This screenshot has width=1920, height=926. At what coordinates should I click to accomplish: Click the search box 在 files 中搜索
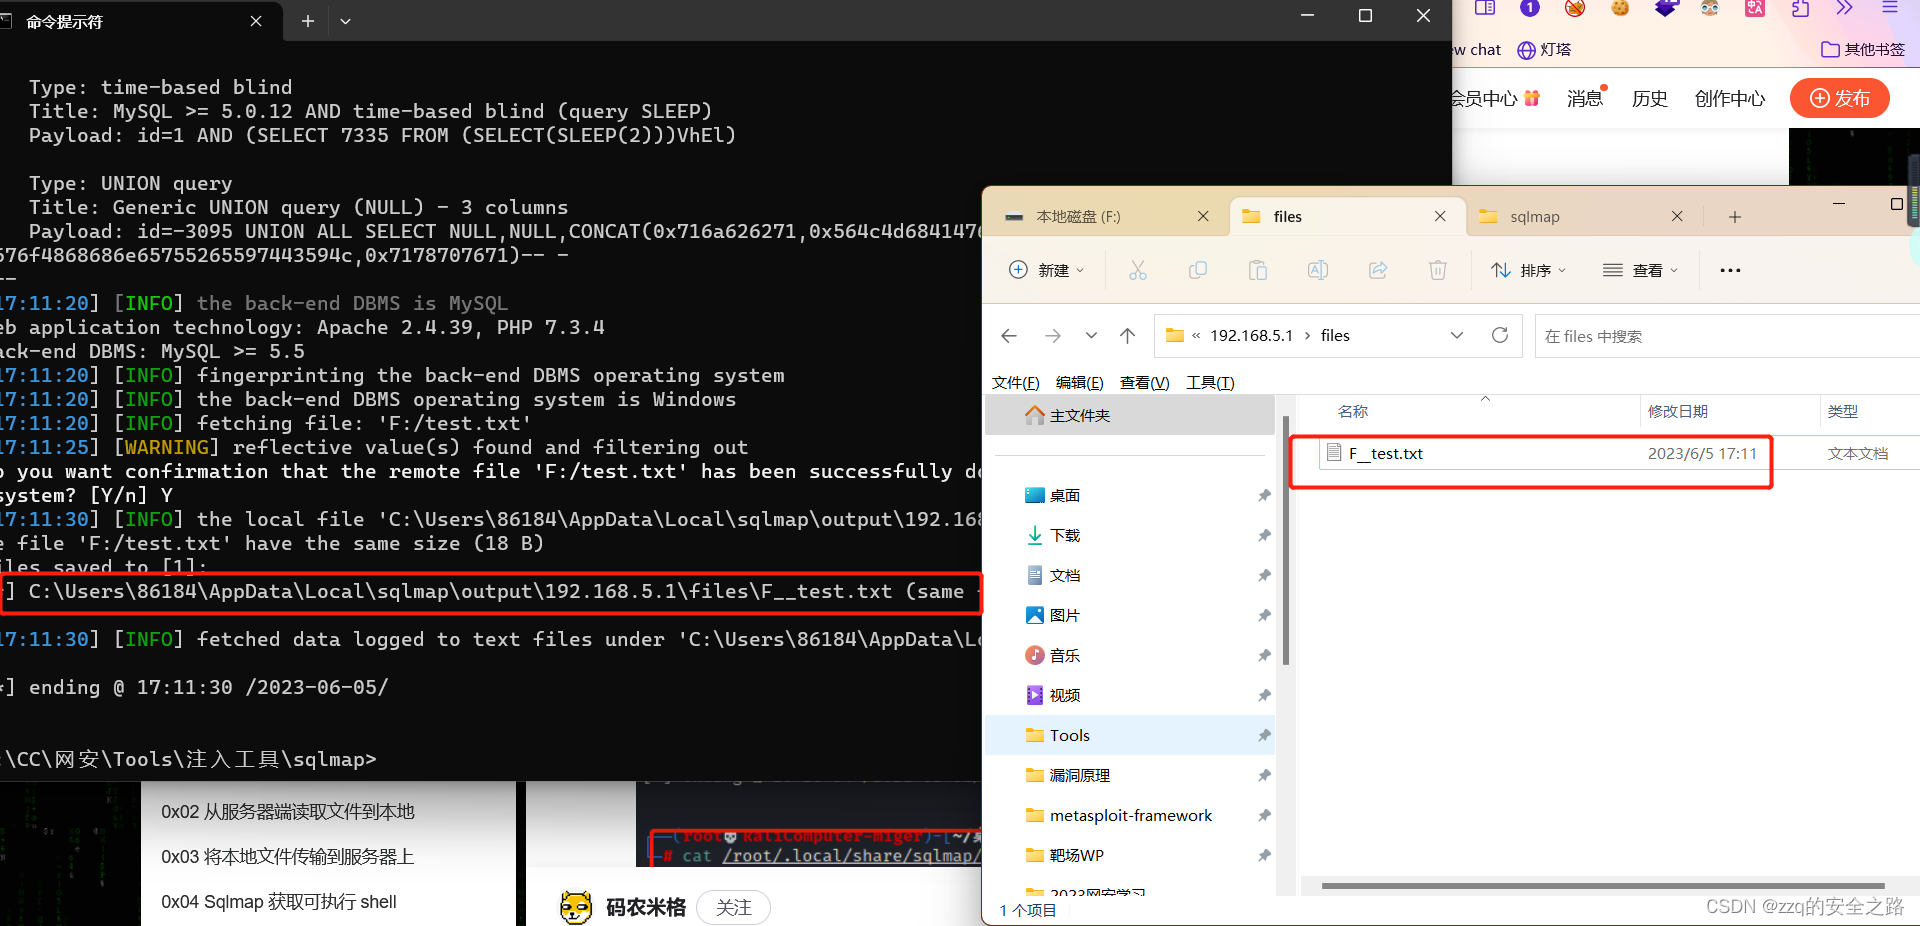point(1727,336)
